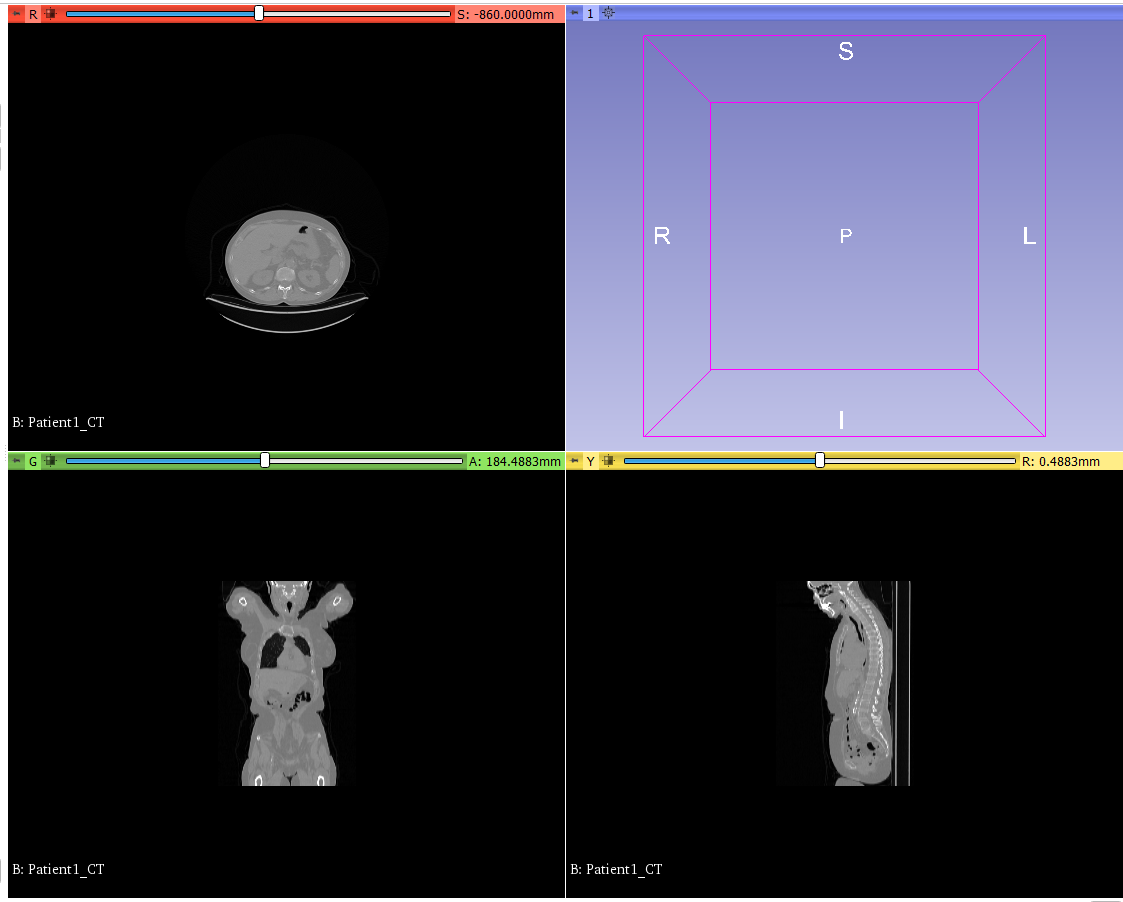The width and height of the screenshot is (1123, 902).
Task: Click the 'R' Red slice view label
Action: 33,14
